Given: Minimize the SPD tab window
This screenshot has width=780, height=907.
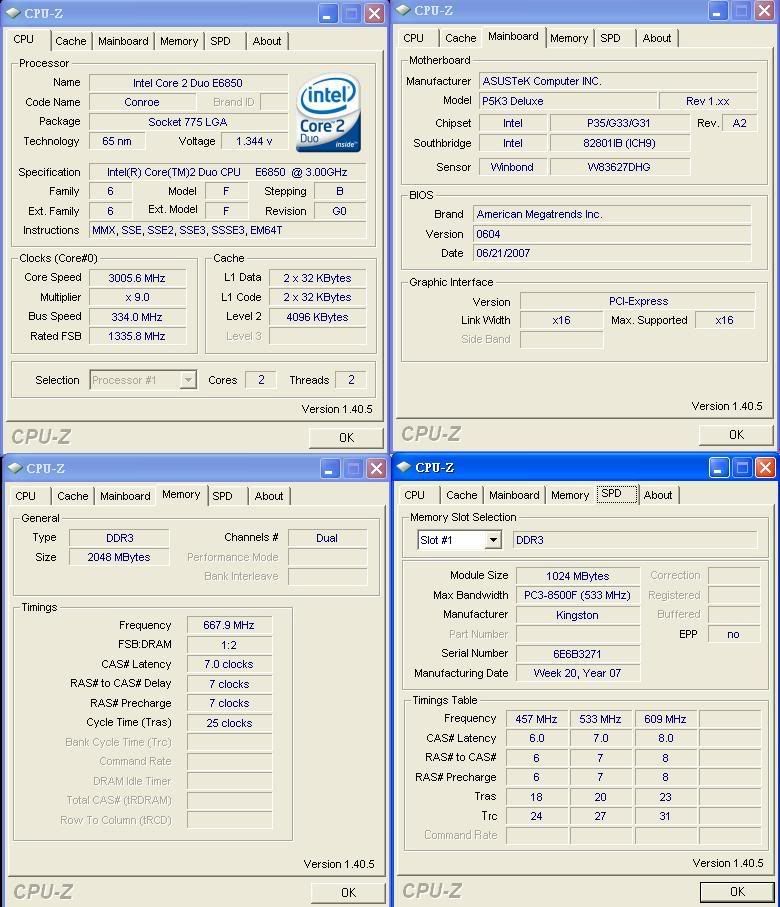Looking at the screenshot, I should 719,467.
